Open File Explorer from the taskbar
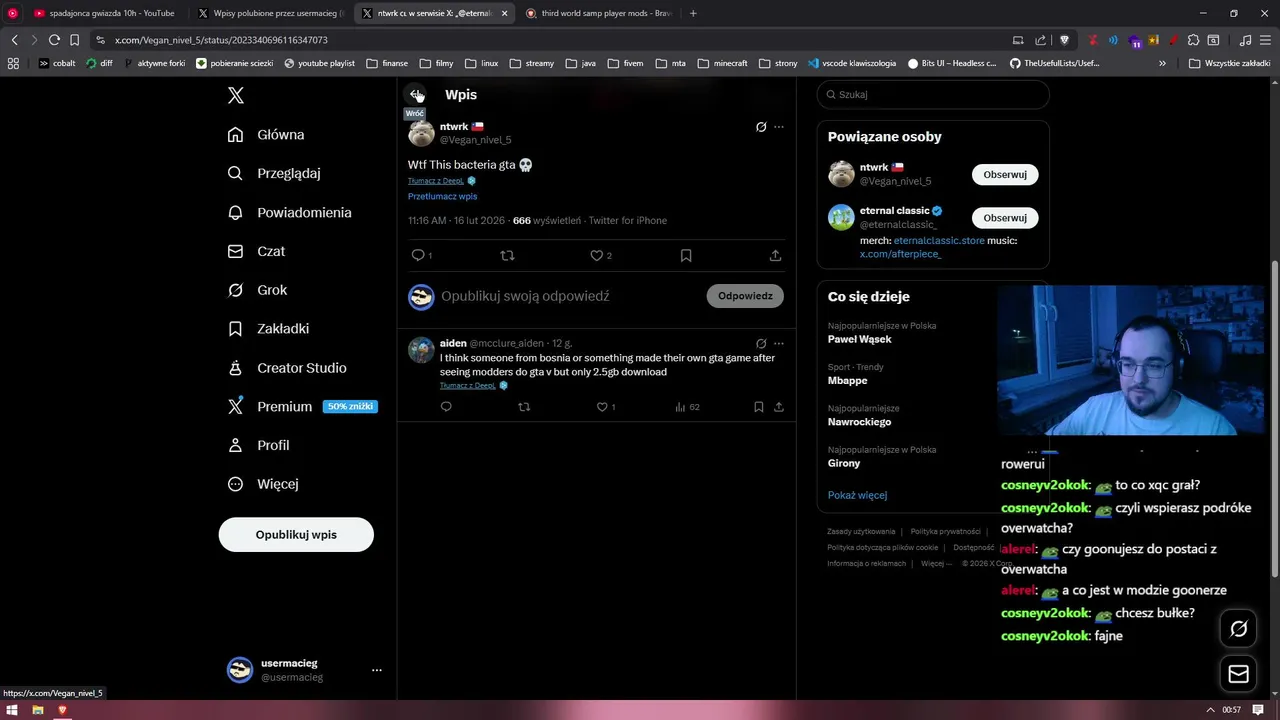Viewport: 1280px width, 720px height. click(x=38, y=710)
